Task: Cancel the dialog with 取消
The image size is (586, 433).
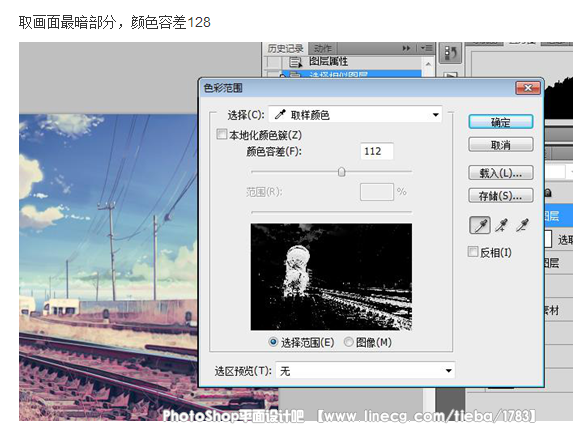Action: [x=501, y=145]
